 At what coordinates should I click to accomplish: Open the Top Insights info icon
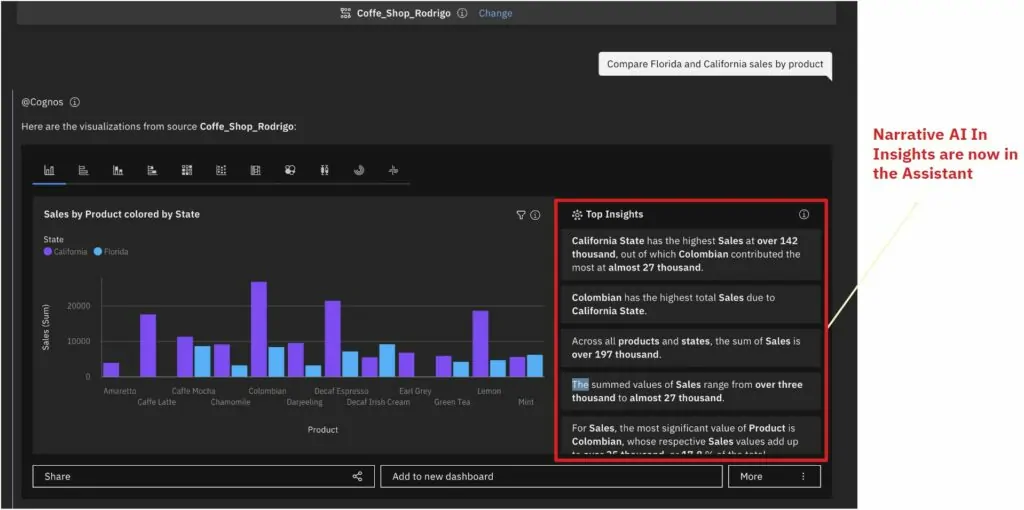(804, 215)
